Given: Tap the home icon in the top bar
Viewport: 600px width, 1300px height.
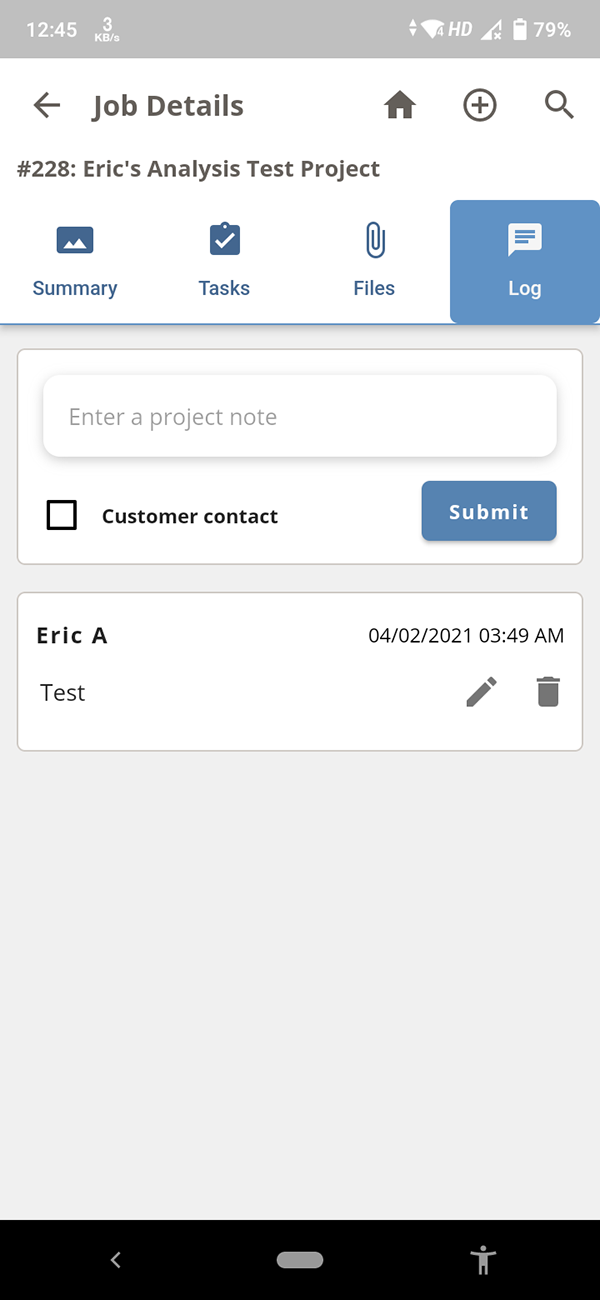Looking at the screenshot, I should (399, 104).
